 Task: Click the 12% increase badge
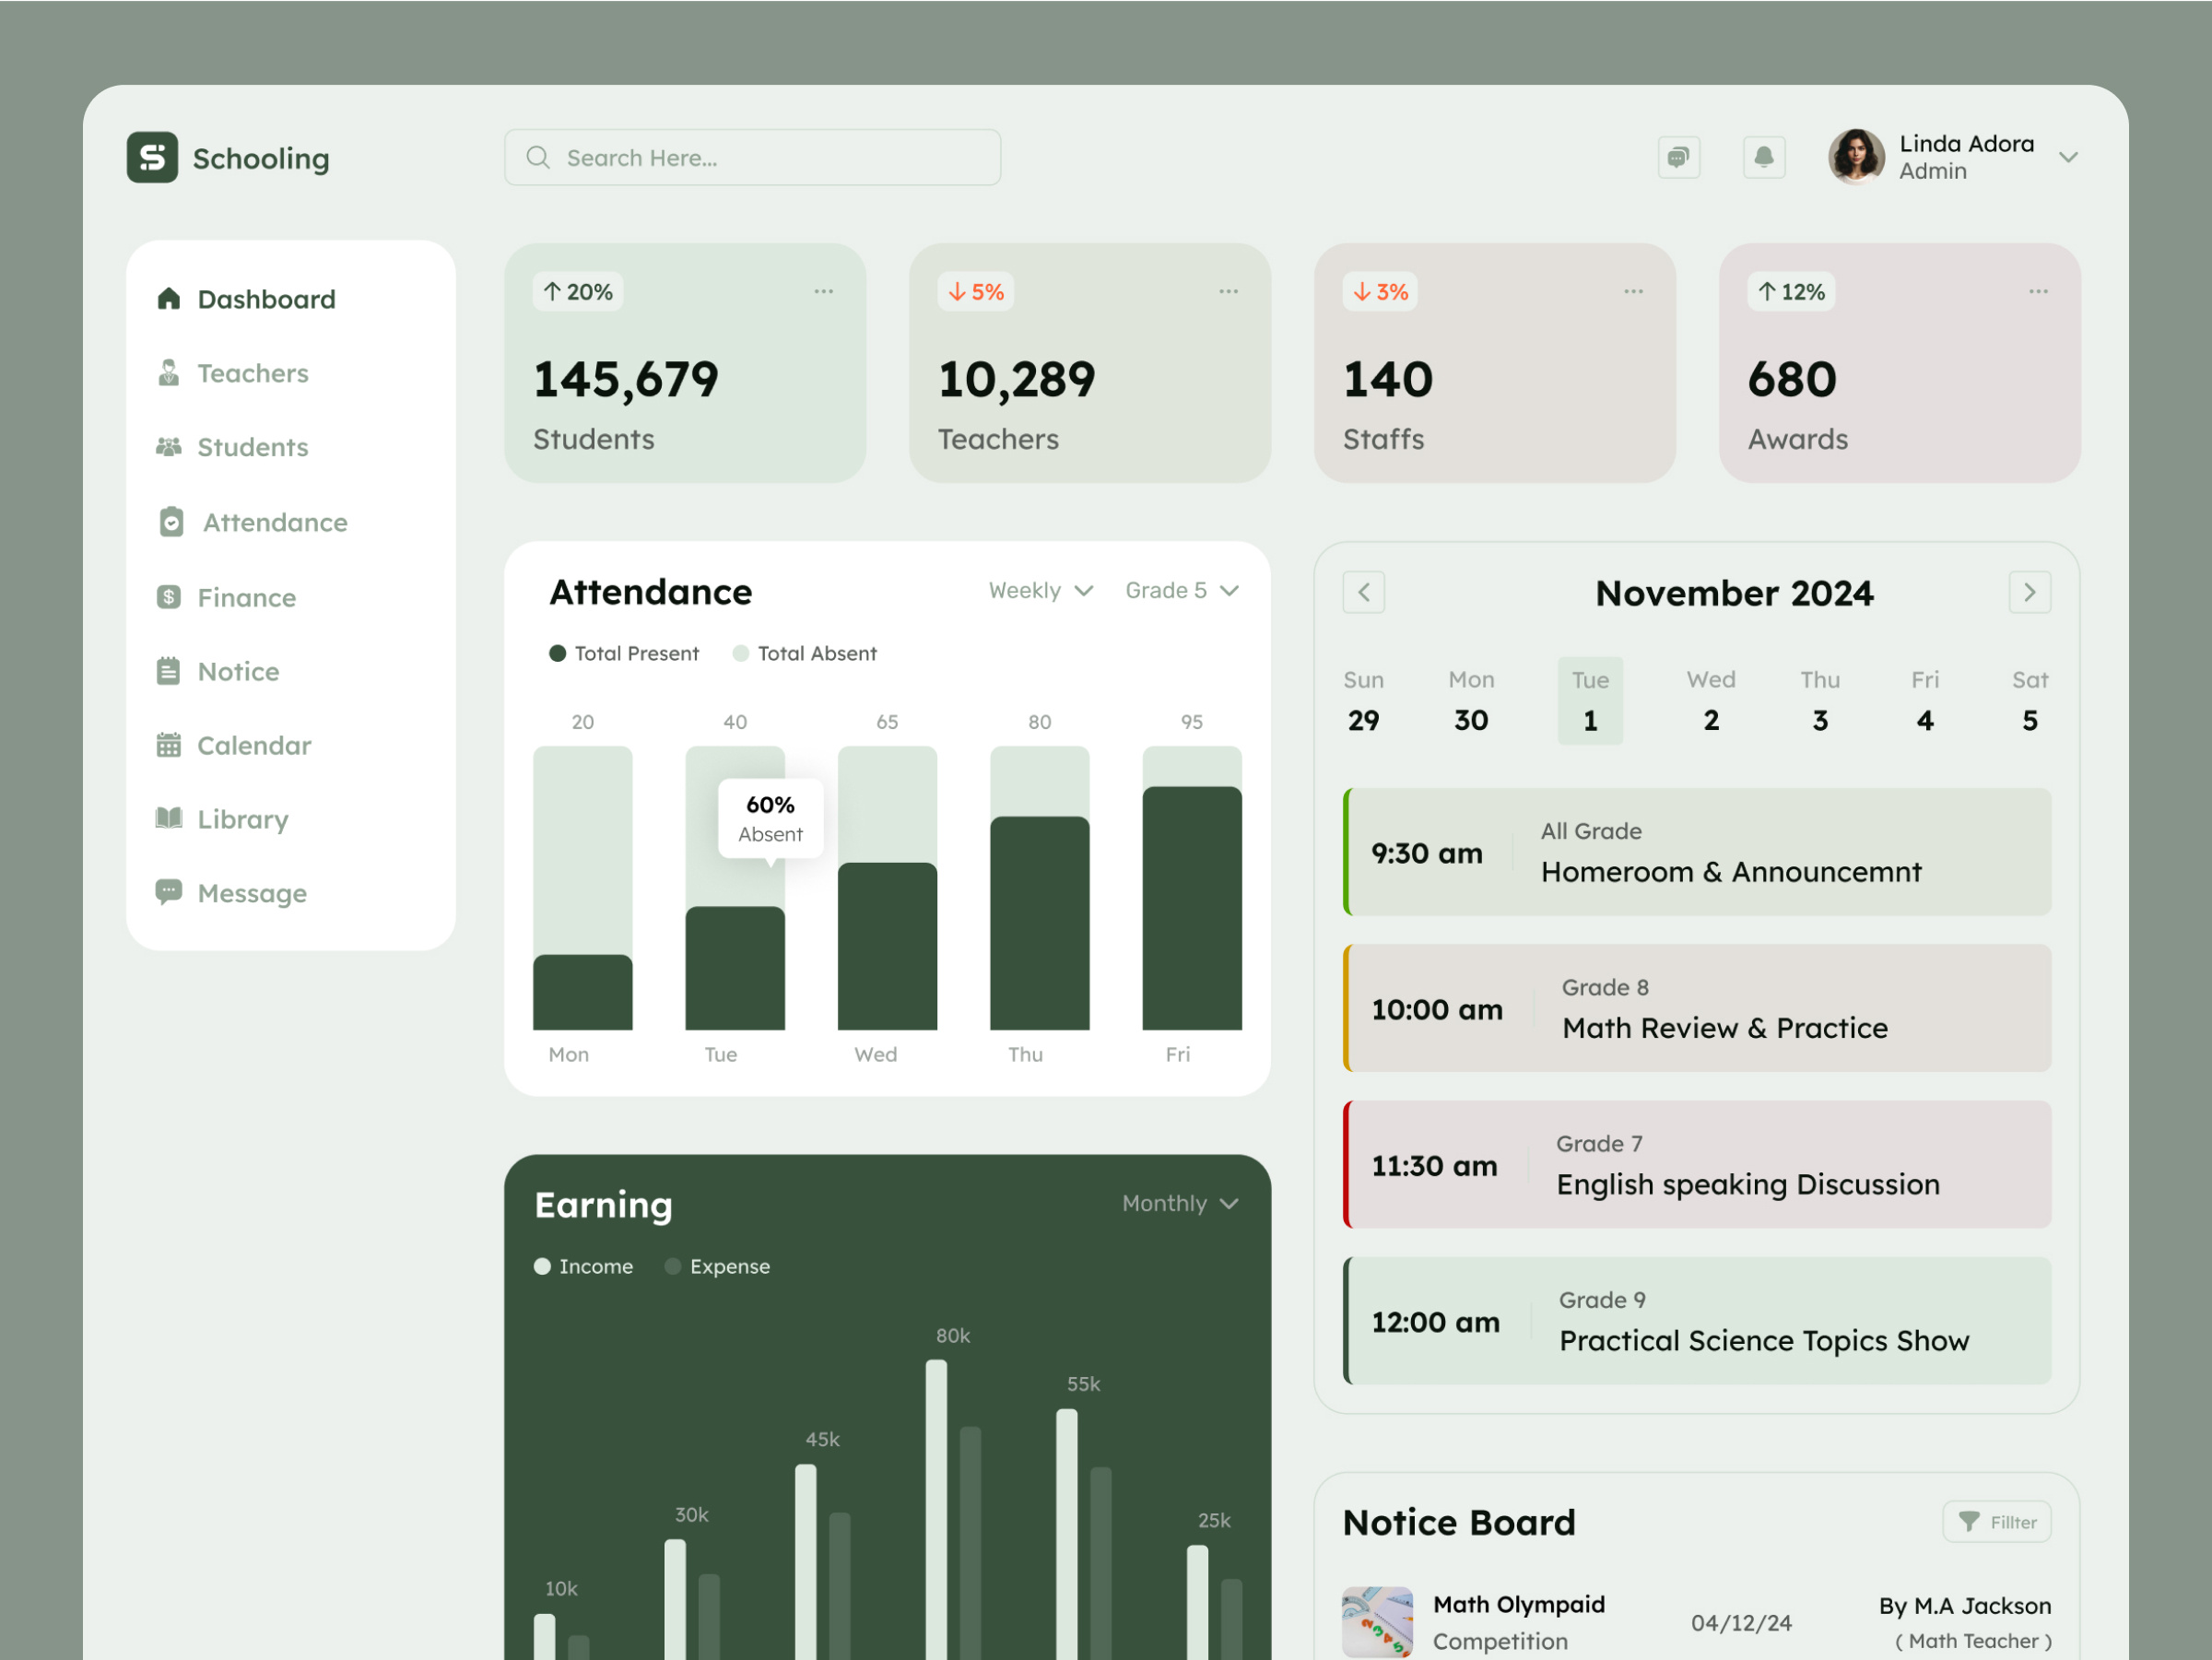pos(1792,292)
